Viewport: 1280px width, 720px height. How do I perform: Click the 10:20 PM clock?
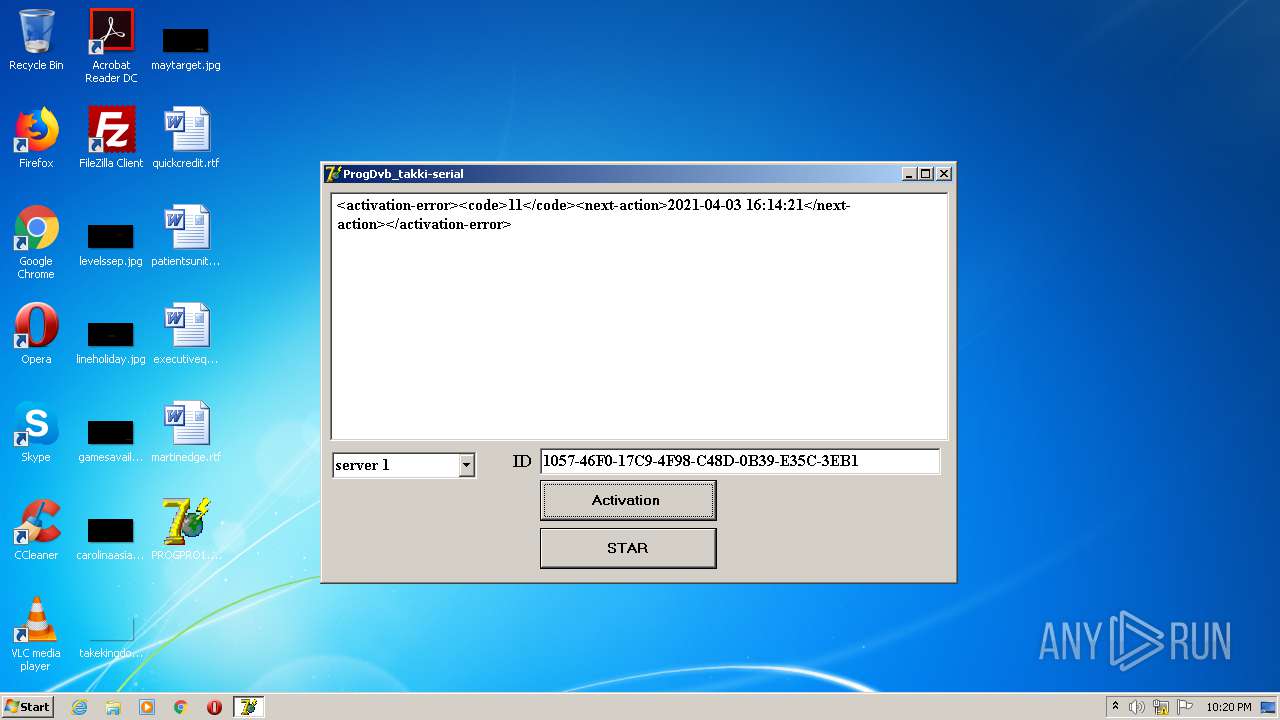pos(1229,707)
